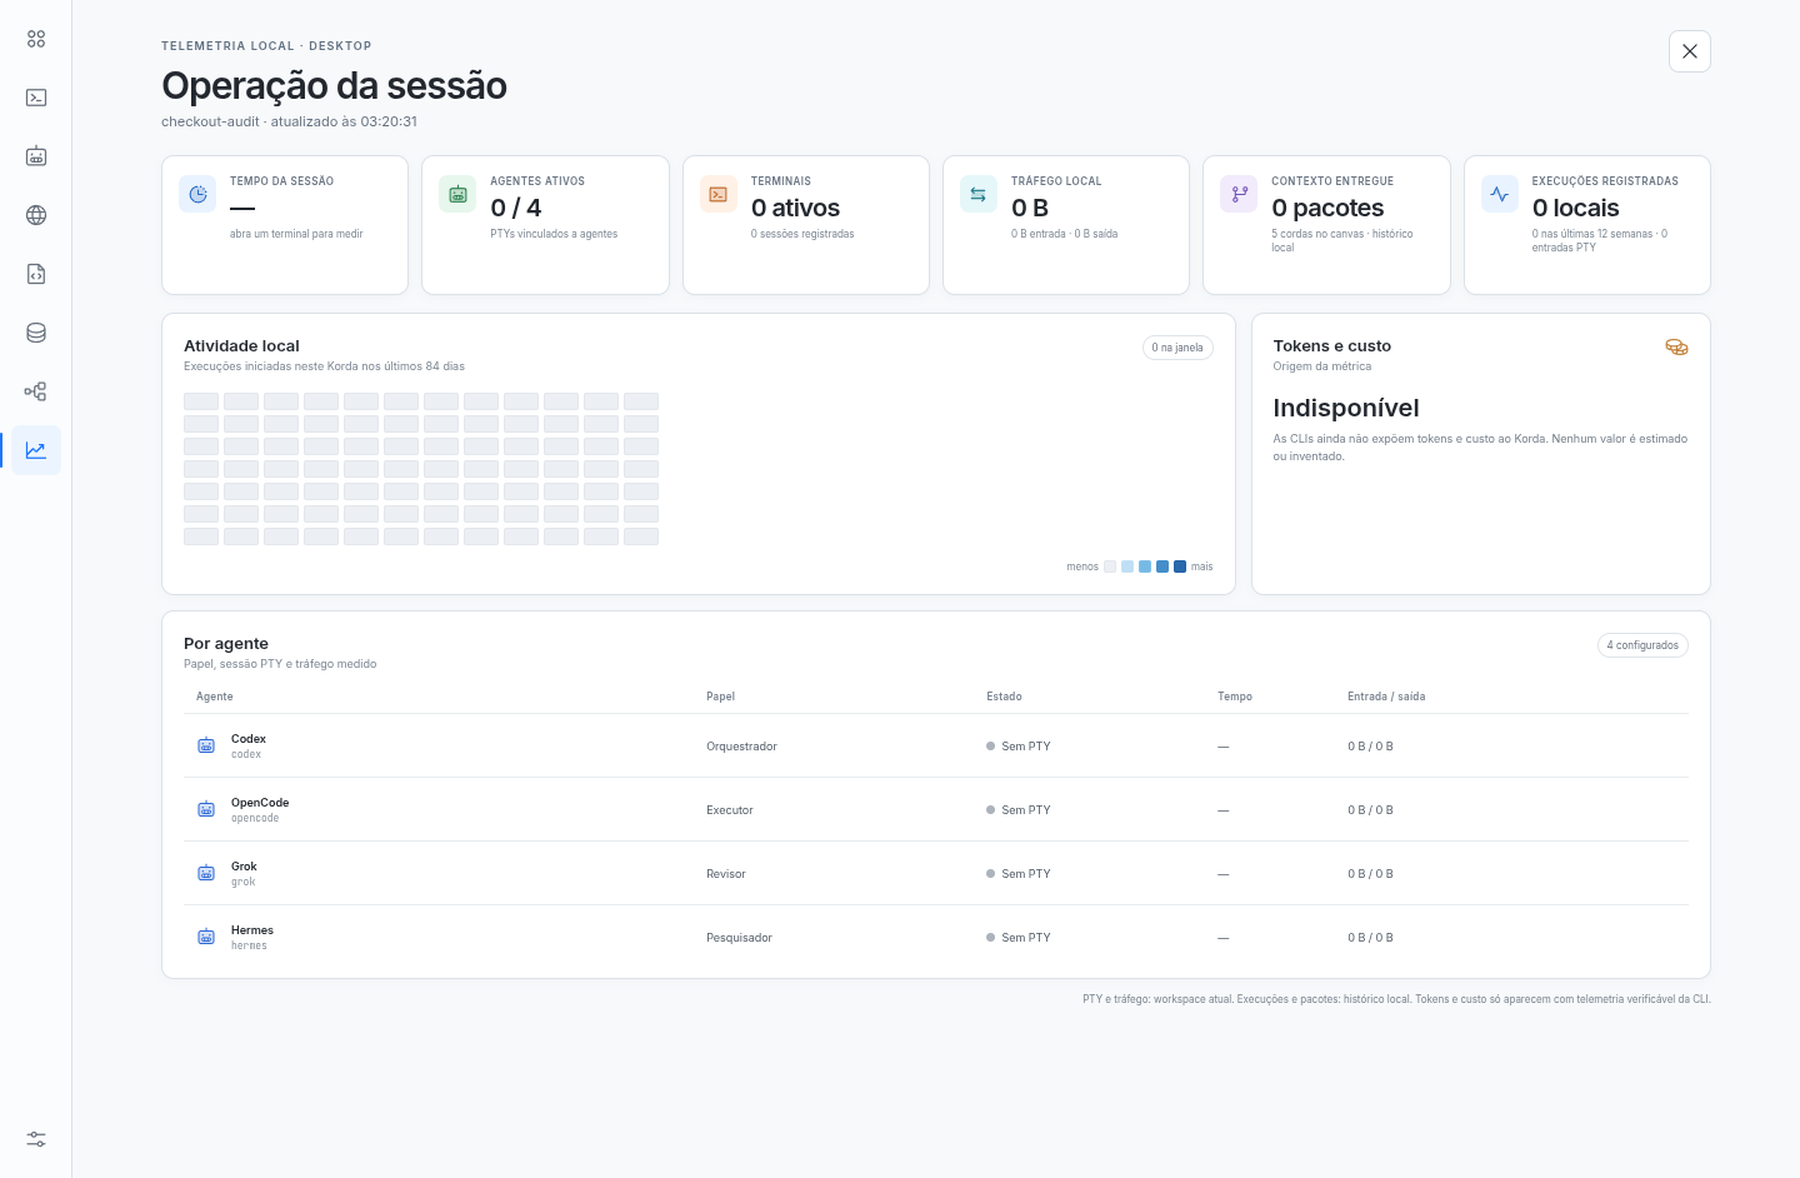Select the OpenCode agent row
Viewport: 1800px width, 1178px height.
936,810
